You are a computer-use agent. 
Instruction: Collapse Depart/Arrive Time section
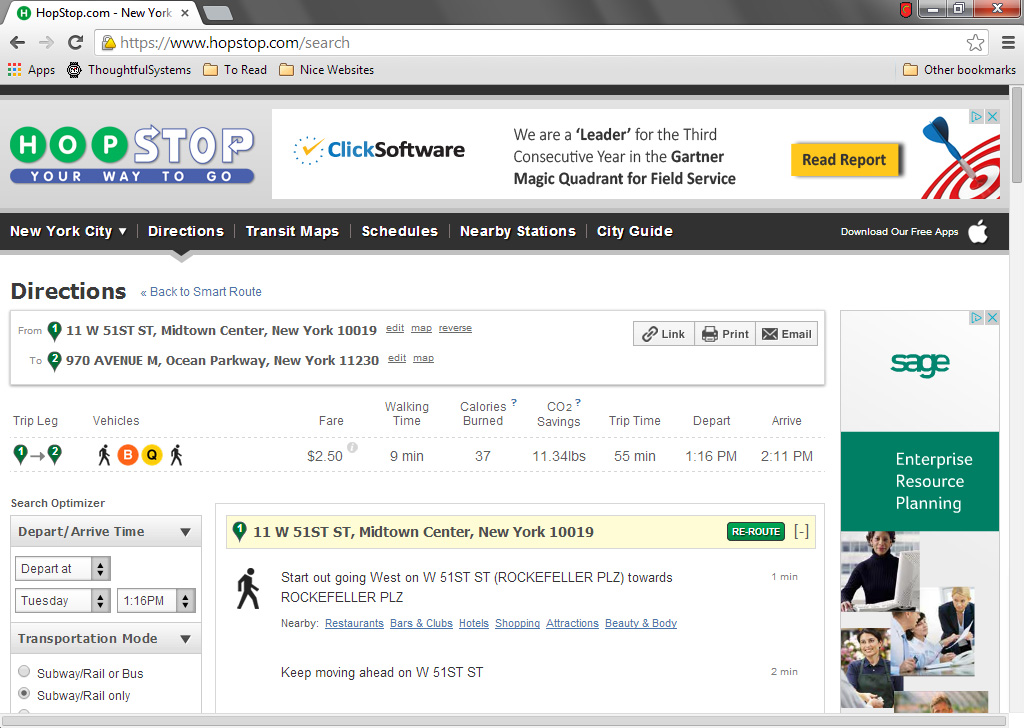click(x=185, y=532)
